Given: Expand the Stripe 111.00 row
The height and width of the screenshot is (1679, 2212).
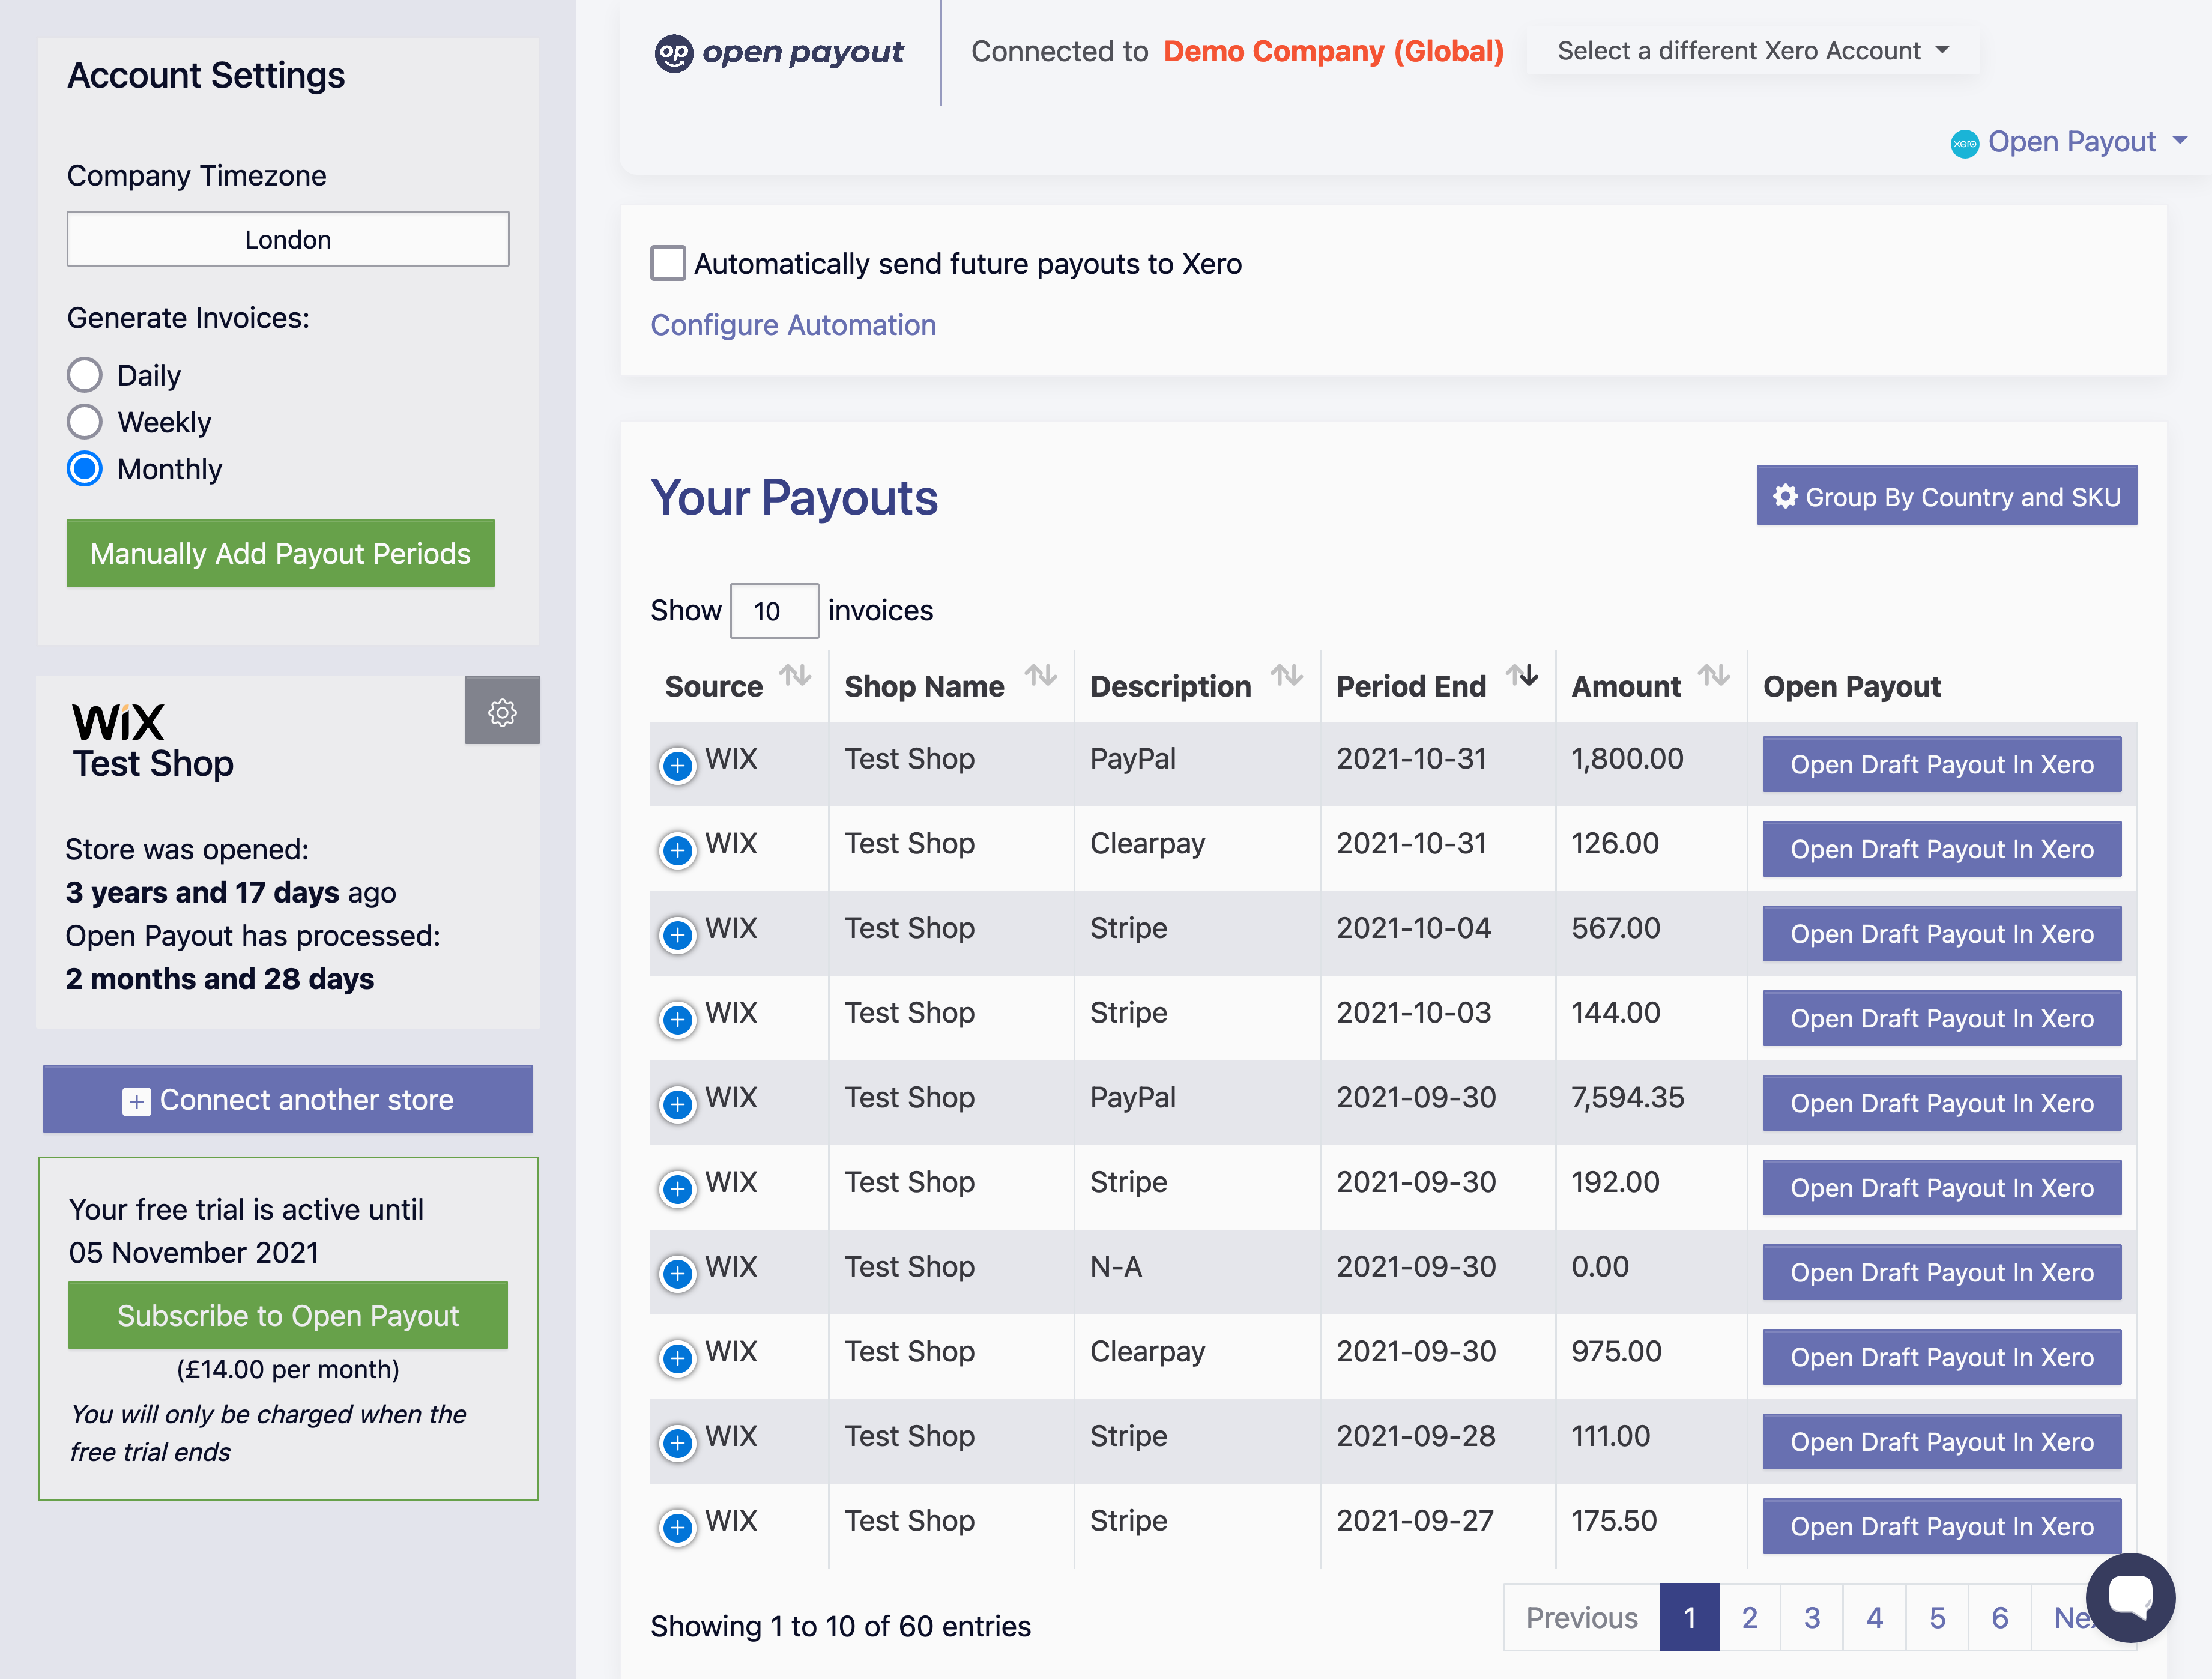Looking at the screenshot, I should 678,1443.
